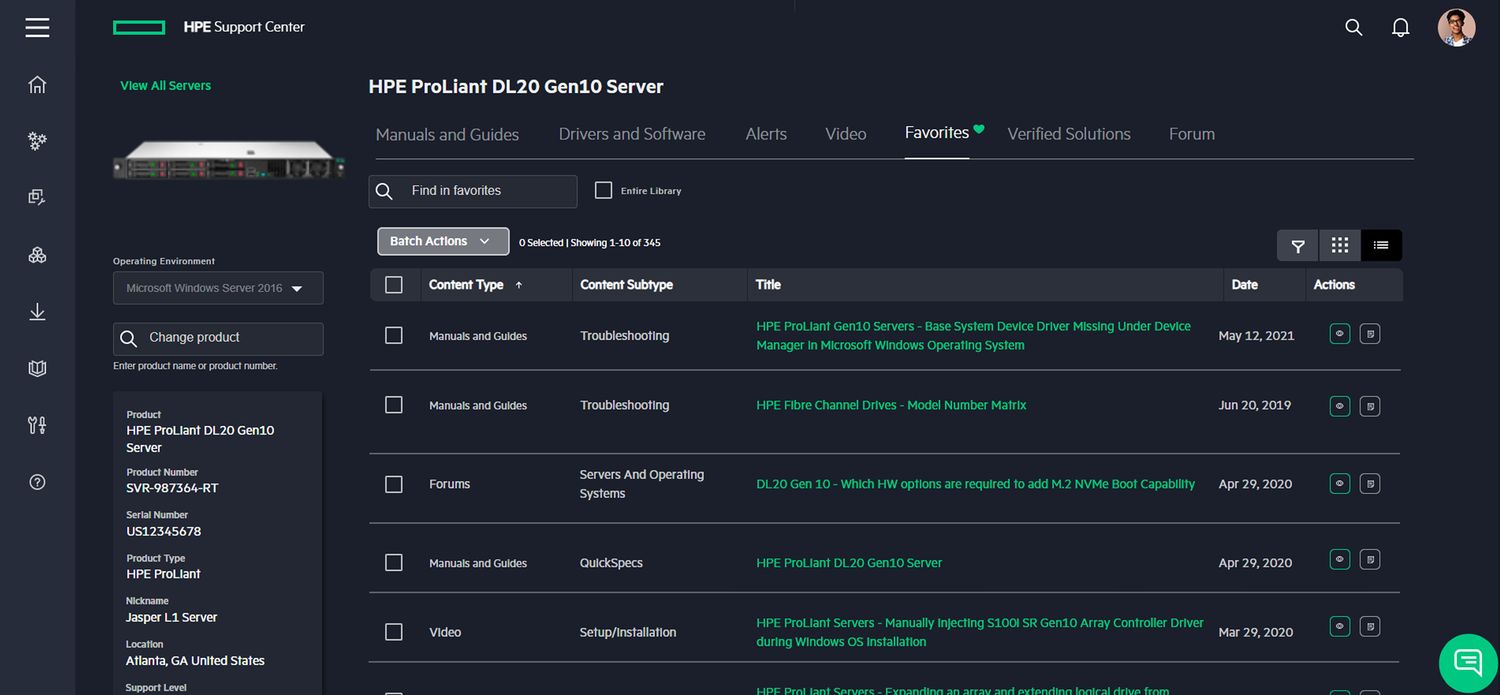This screenshot has height=695, width=1500.
Task: Open the top bar search icon
Action: click(x=1354, y=28)
